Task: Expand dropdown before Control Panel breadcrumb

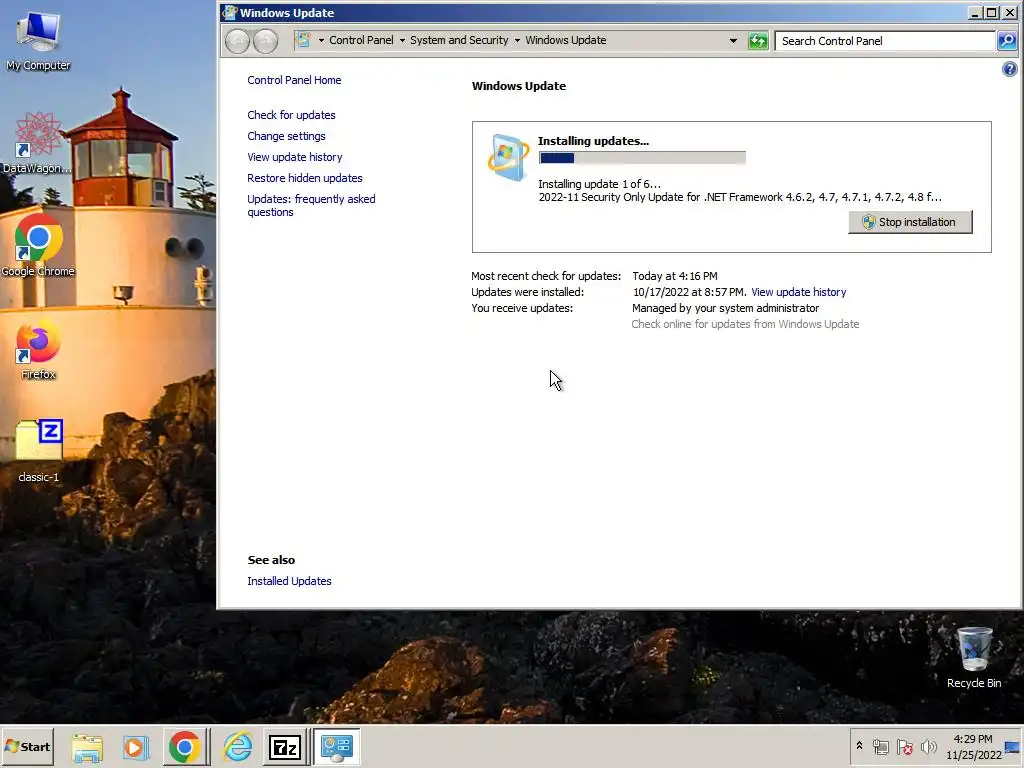Action: click(321, 40)
